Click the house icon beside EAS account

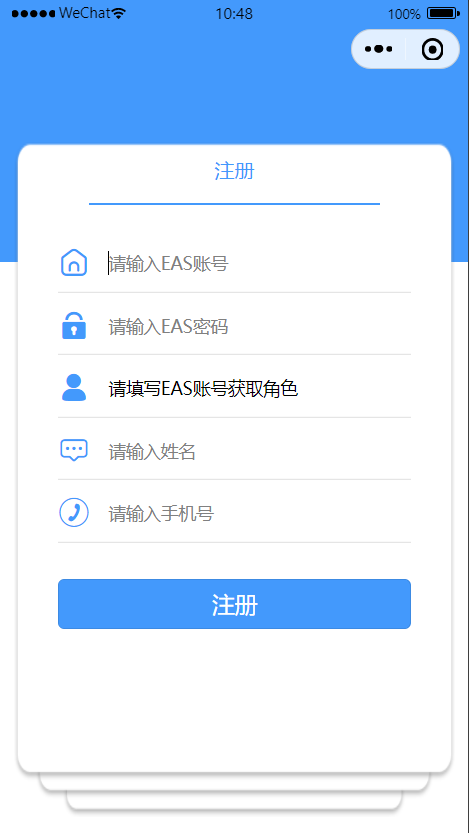74,262
